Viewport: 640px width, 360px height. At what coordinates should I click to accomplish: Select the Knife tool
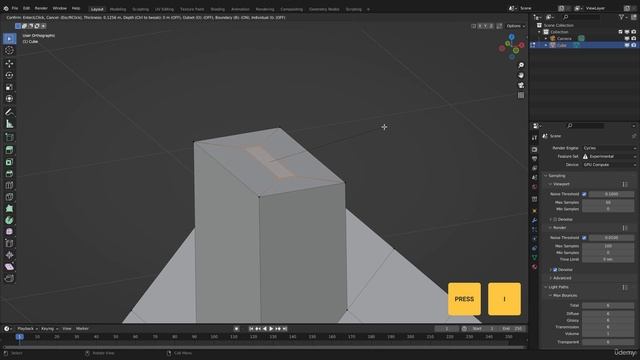point(9,197)
